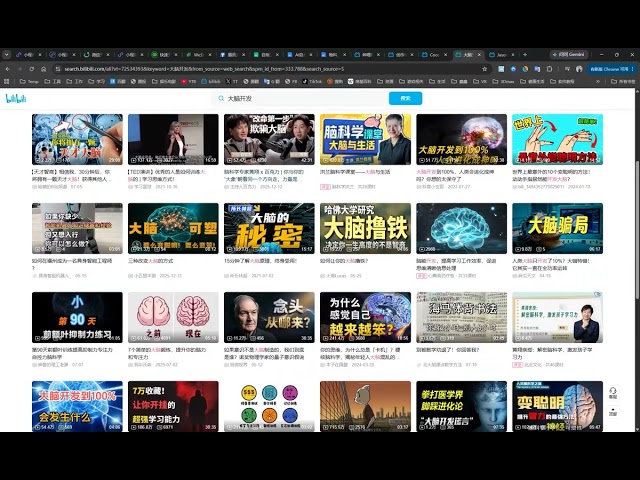Open the 洪兰脑科学课堂 title link

355,172
